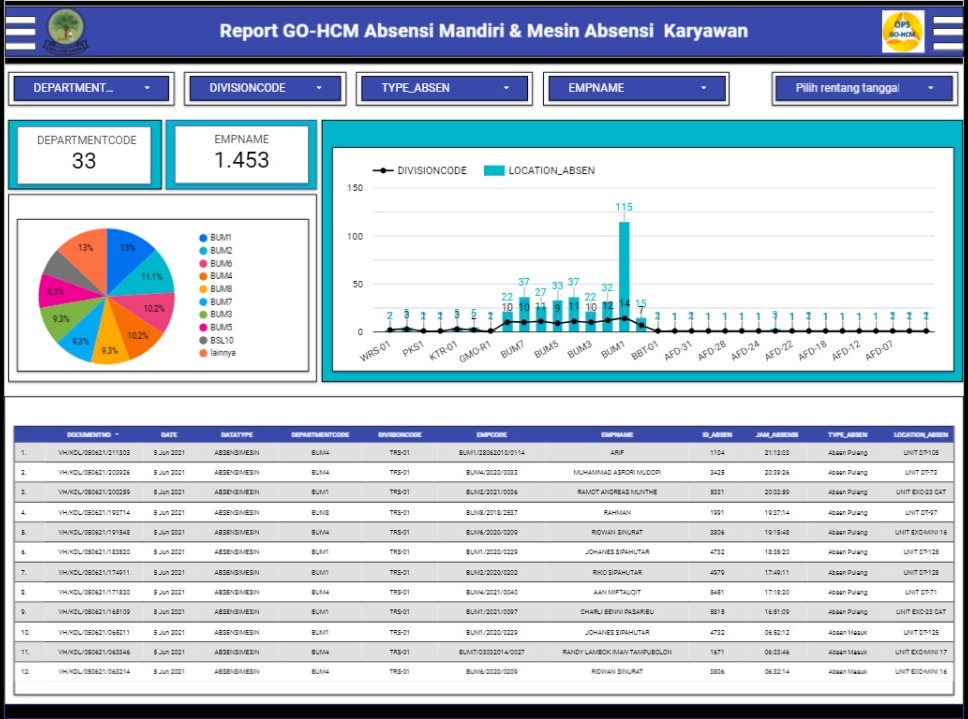Click the palm tree company logo

pos(66,30)
